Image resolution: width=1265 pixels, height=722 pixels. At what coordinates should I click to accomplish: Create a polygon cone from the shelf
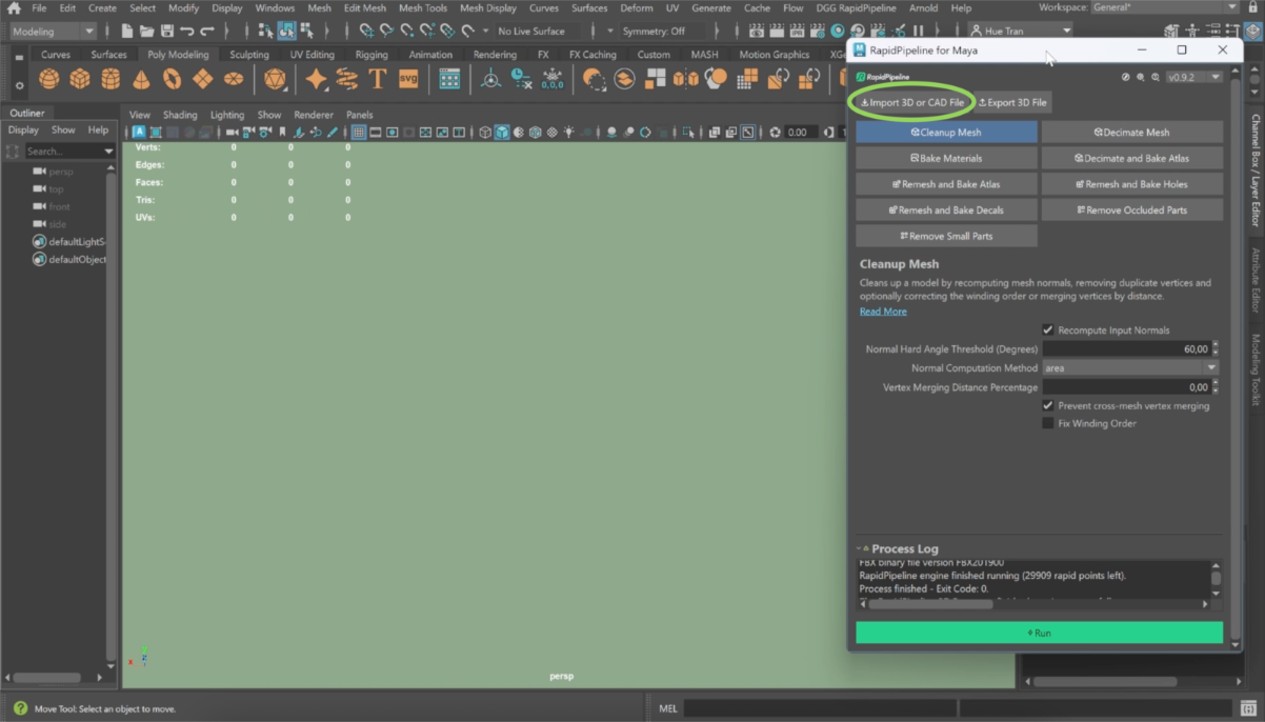point(142,79)
